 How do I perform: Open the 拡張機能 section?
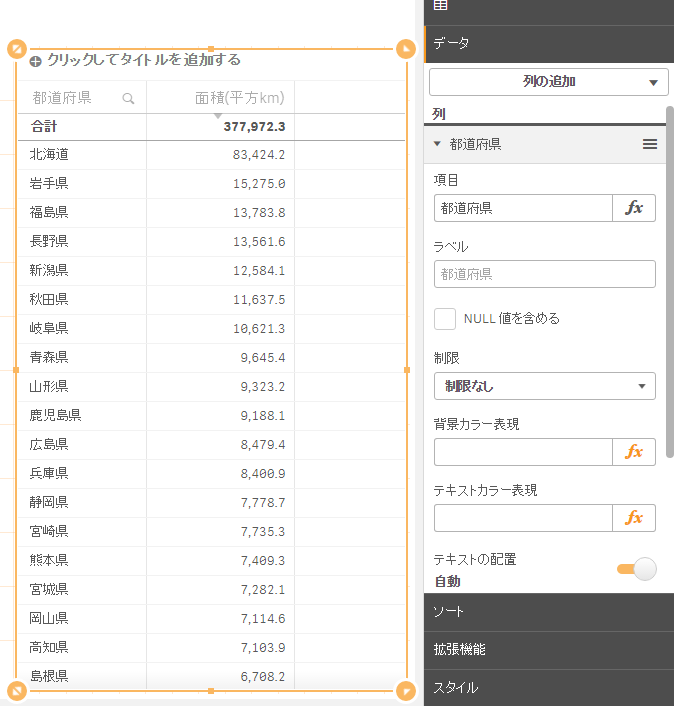click(549, 650)
